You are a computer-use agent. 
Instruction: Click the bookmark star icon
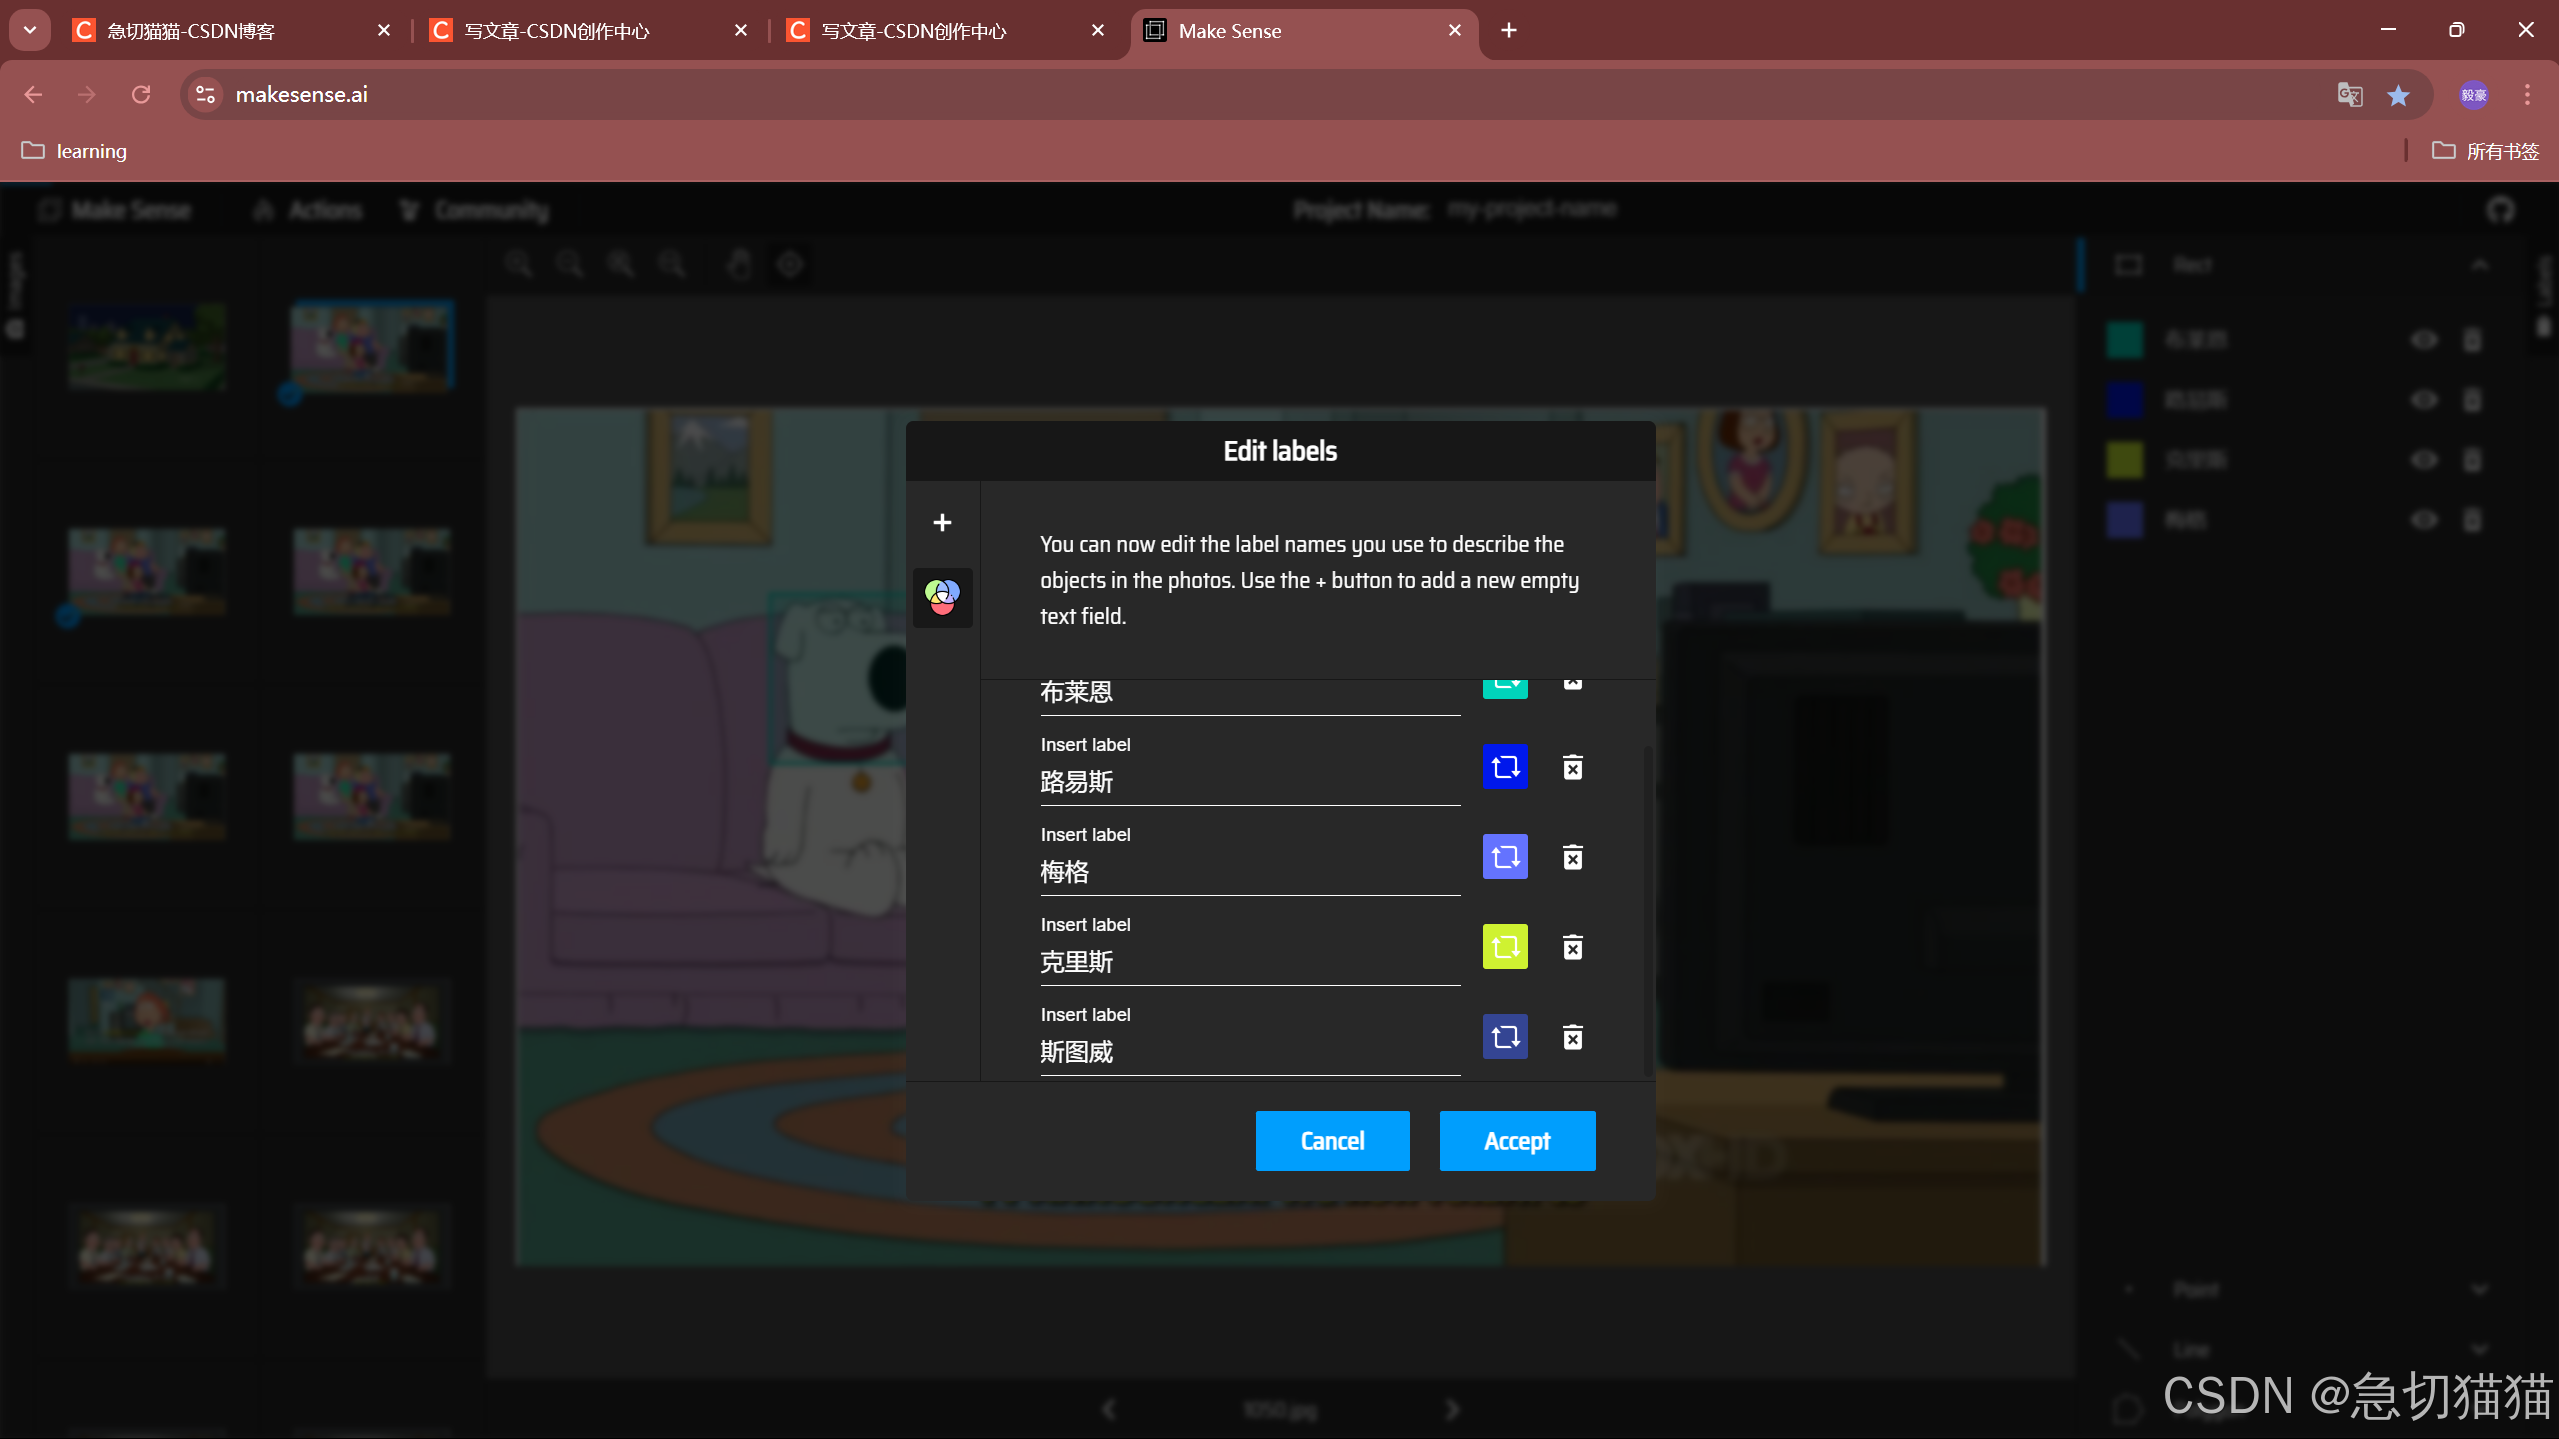(x=2398, y=95)
